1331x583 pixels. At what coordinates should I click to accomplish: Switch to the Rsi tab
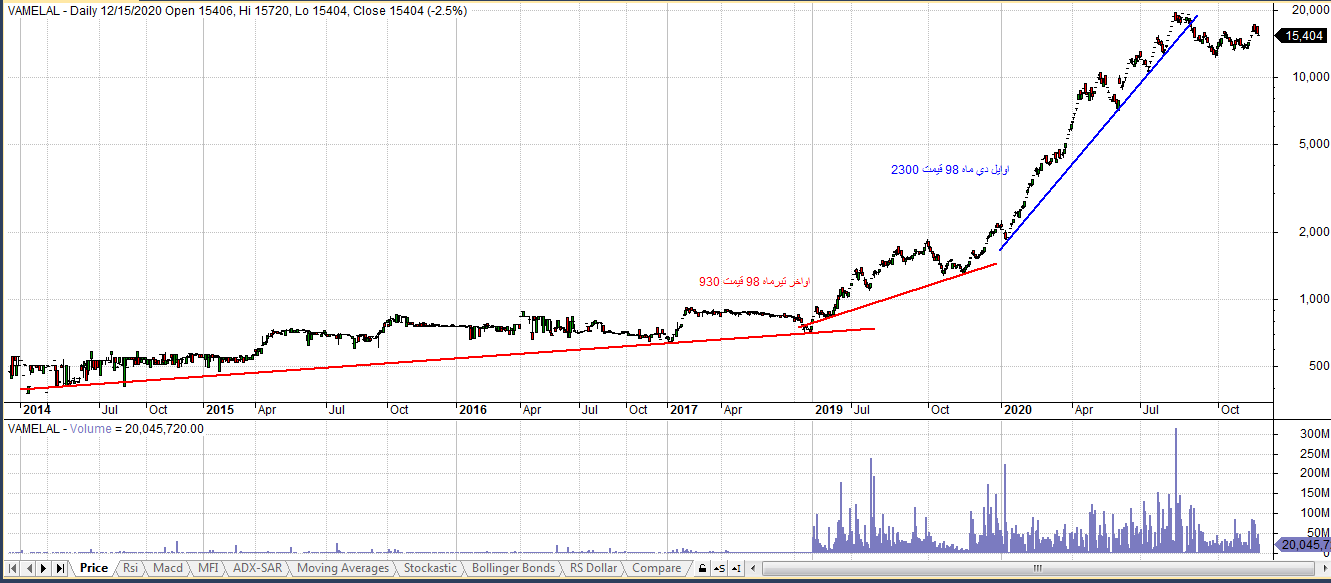pos(130,568)
